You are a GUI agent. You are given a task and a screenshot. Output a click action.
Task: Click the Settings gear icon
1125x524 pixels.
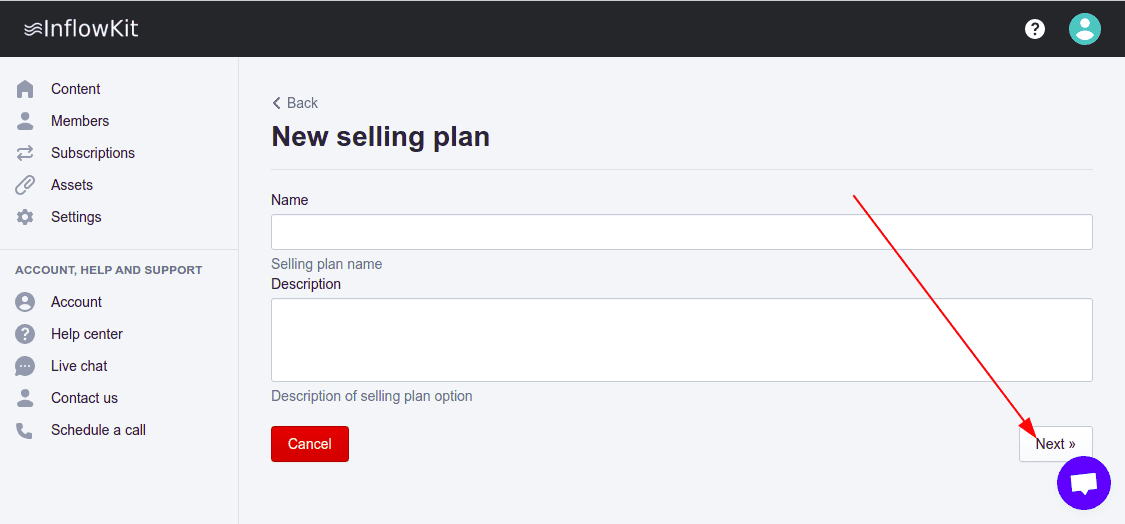(x=25, y=217)
